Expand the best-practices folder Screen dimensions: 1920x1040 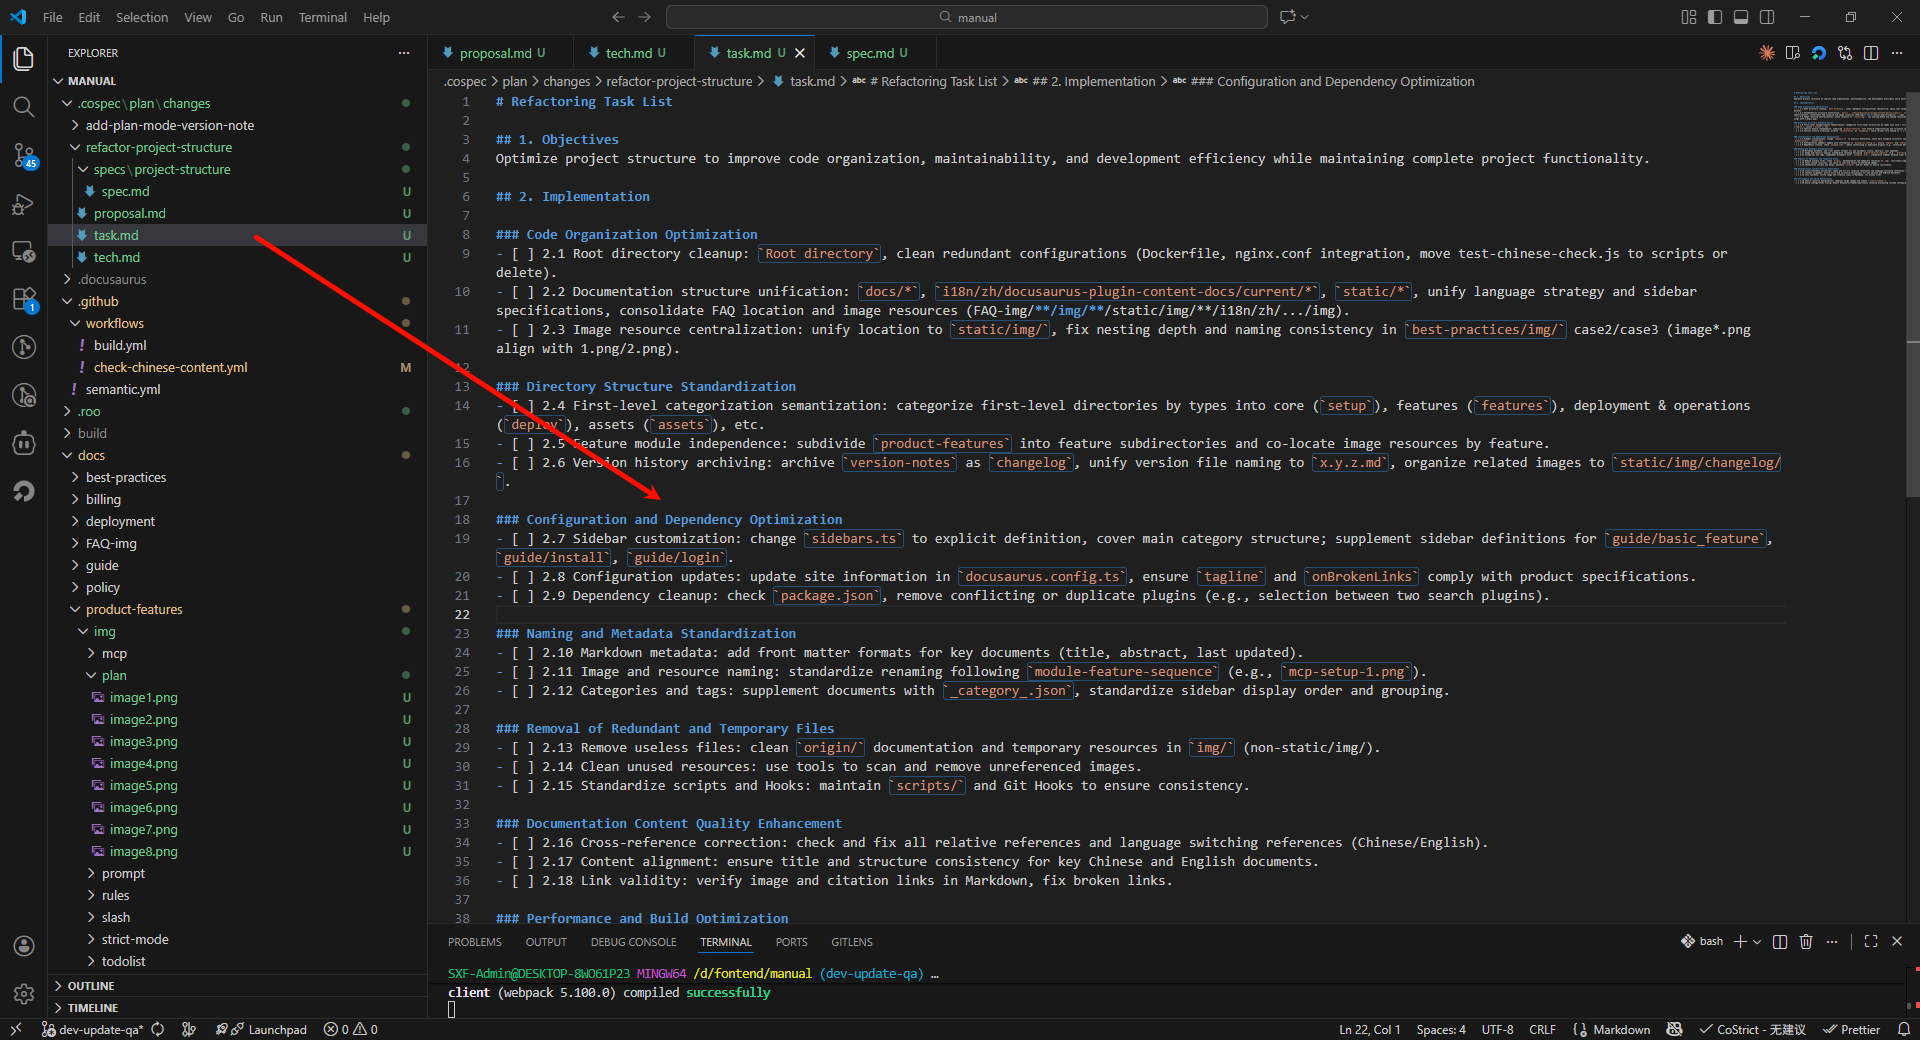click(x=126, y=477)
